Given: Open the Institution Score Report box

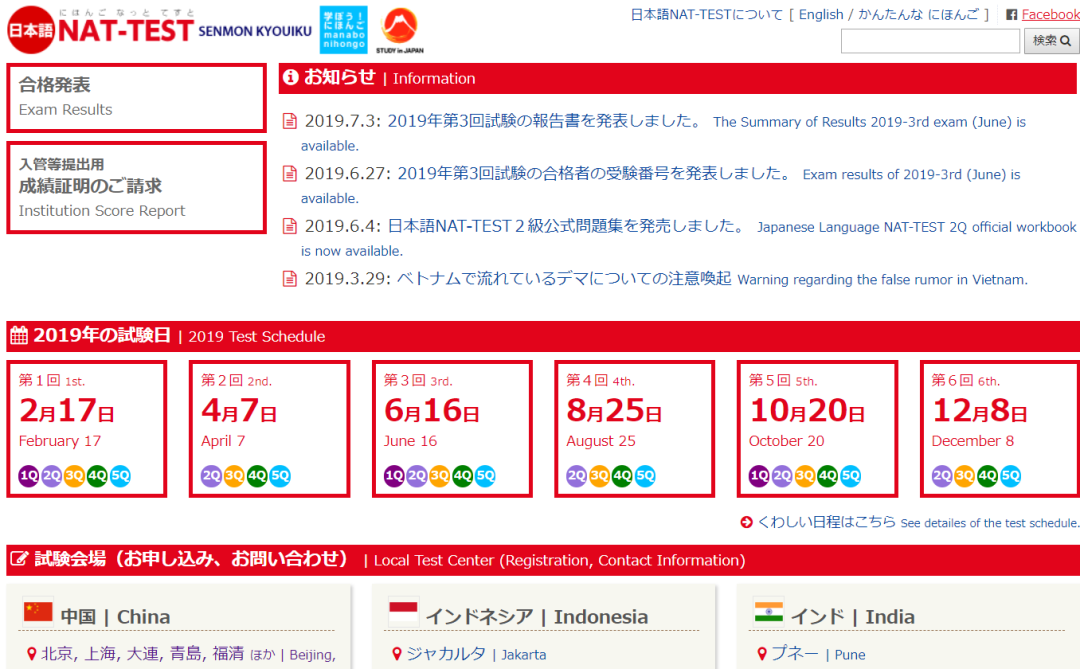Looking at the screenshot, I should click(x=136, y=187).
